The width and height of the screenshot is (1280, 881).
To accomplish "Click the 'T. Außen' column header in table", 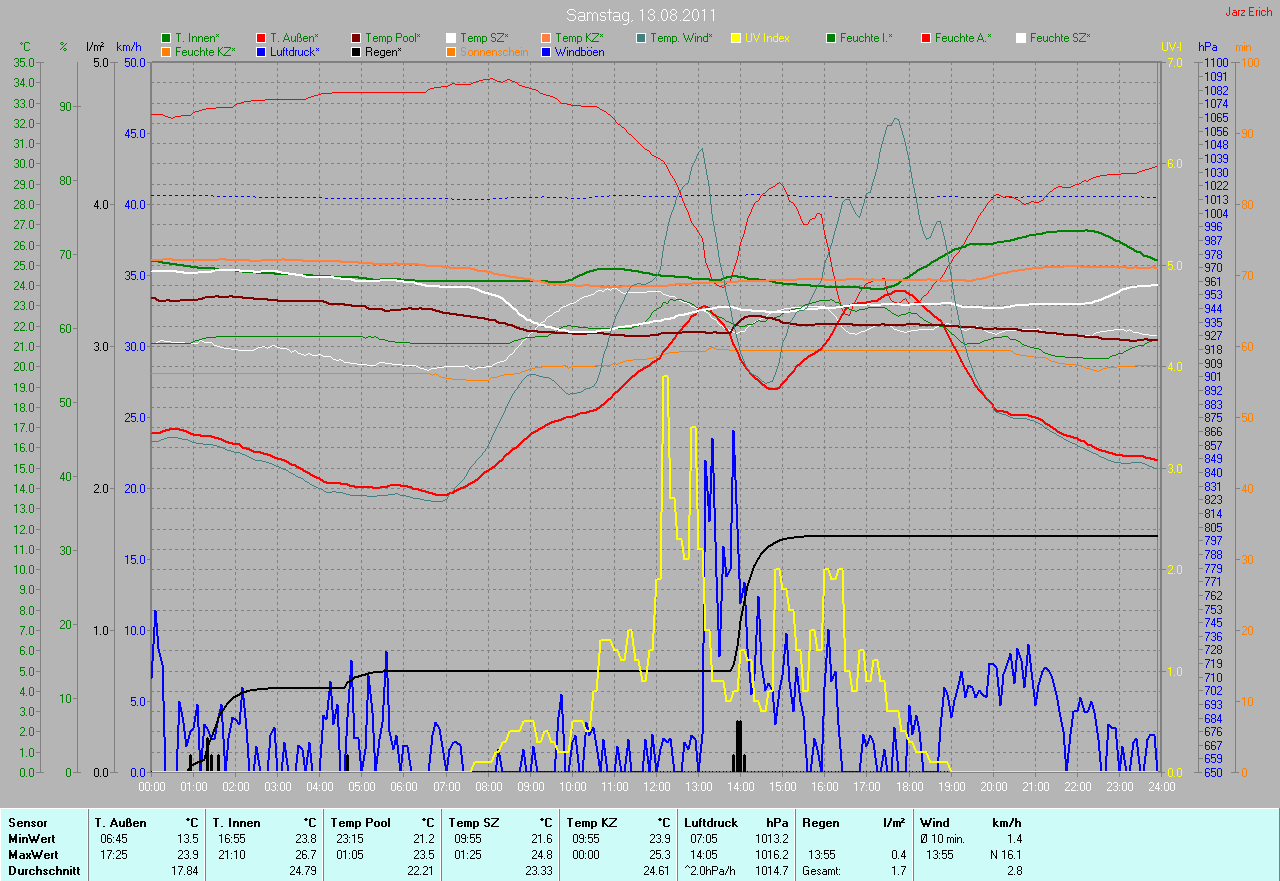I will [x=120, y=822].
